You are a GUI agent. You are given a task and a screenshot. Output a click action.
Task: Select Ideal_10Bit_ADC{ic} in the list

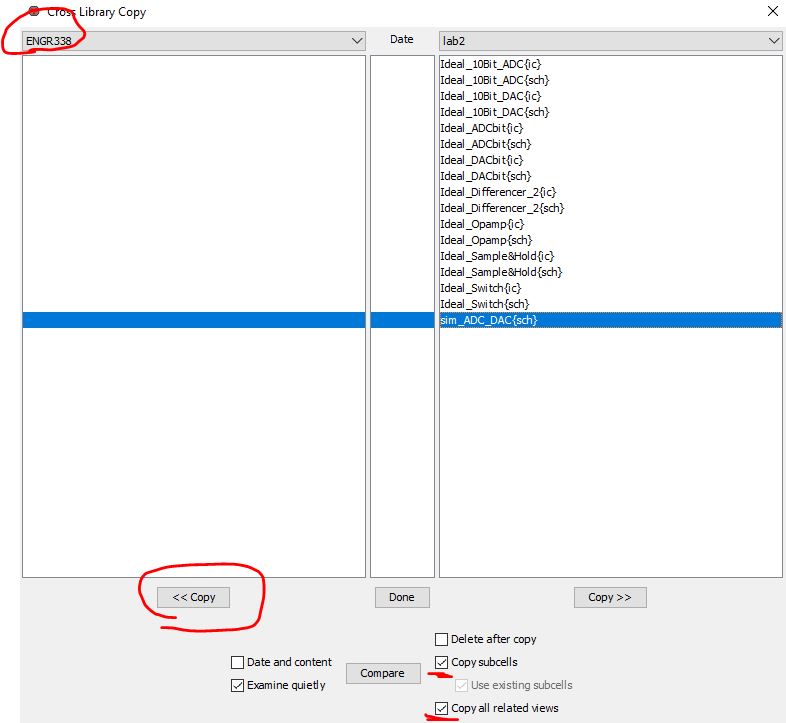point(490,64)
